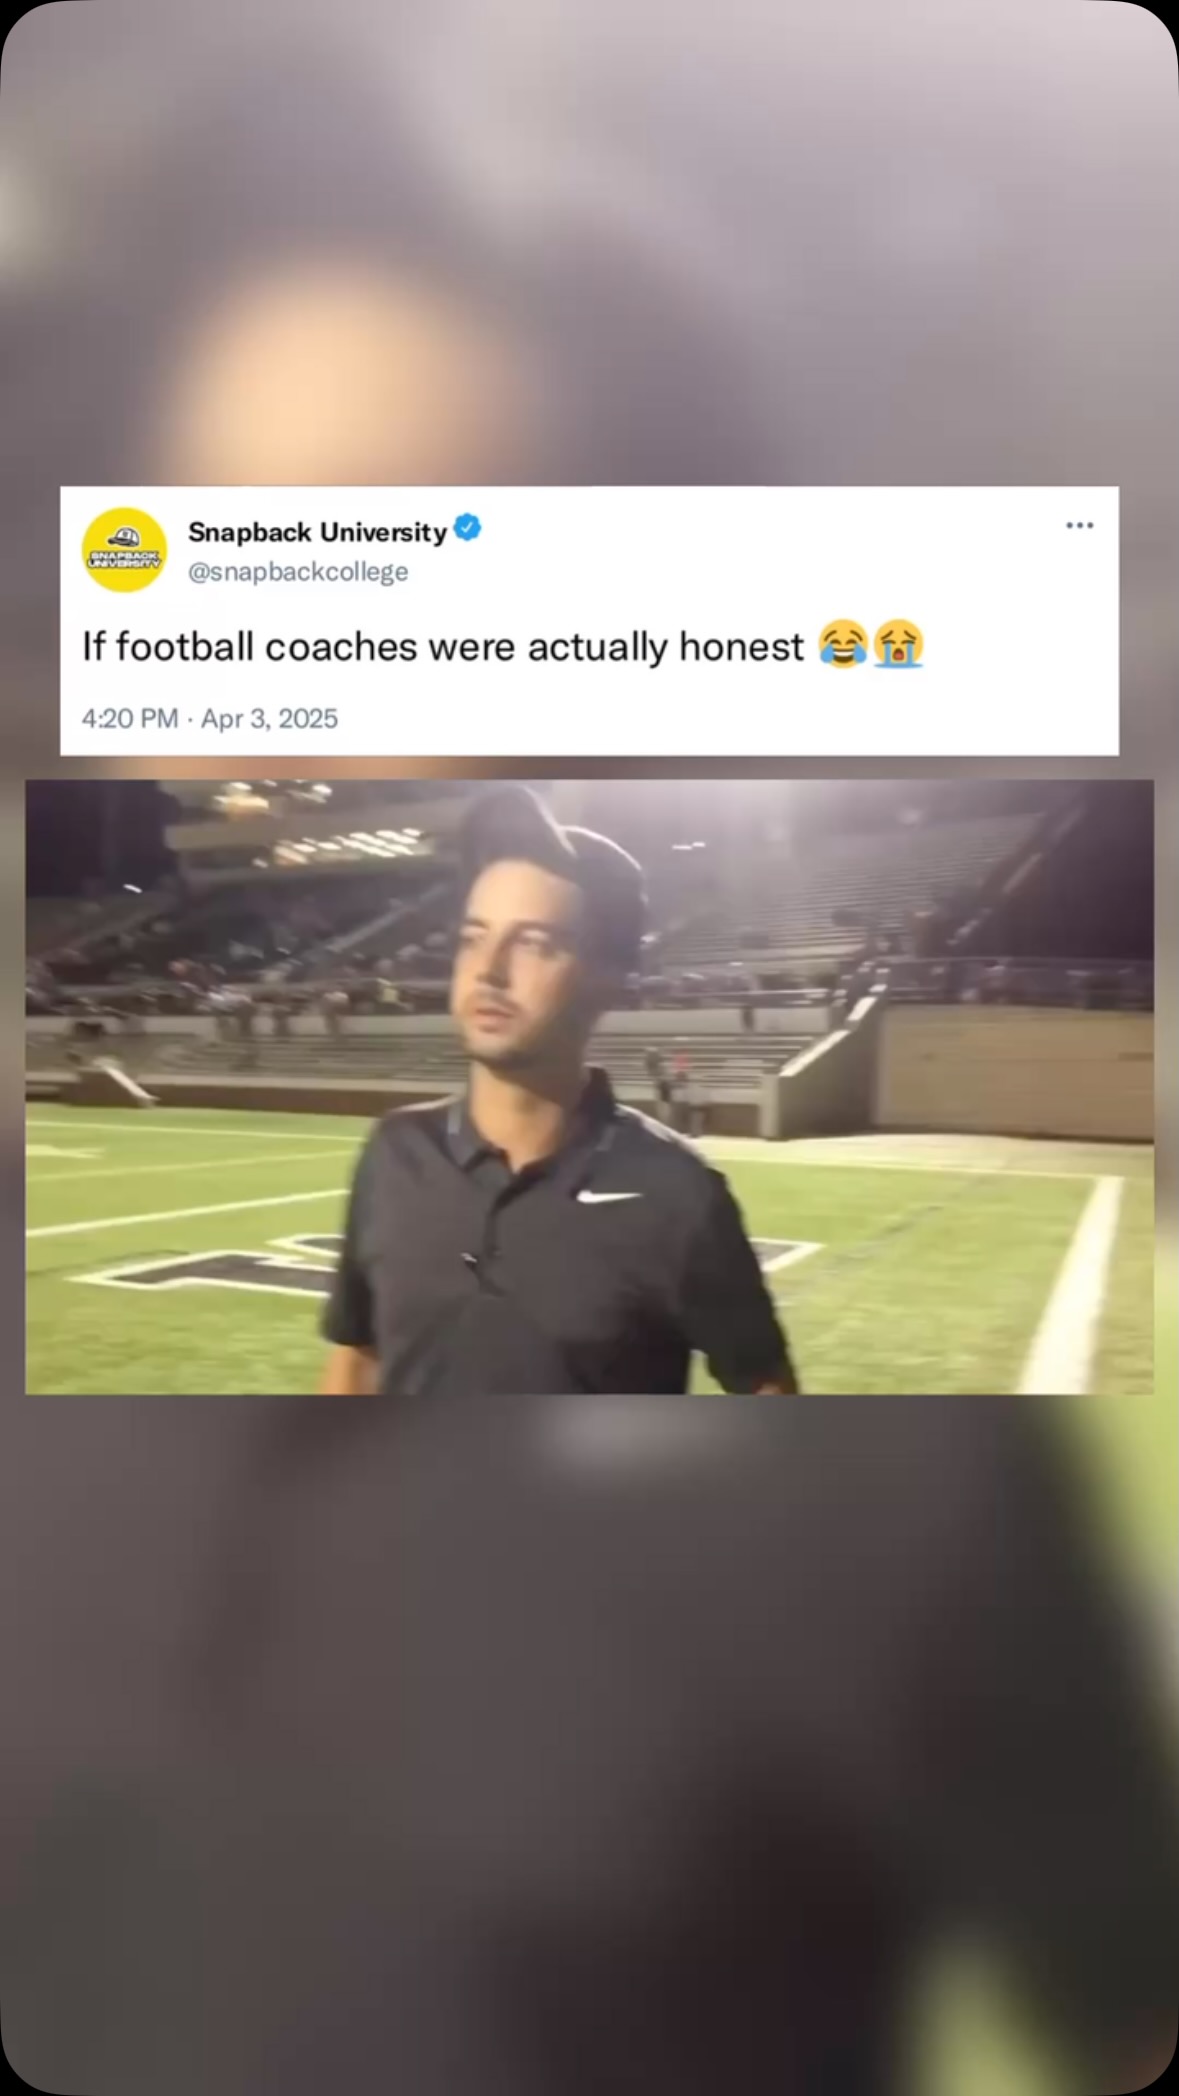The image size is (1179, 2096).
Task: Open the Snapback University profile avatar
Action: 124,549
